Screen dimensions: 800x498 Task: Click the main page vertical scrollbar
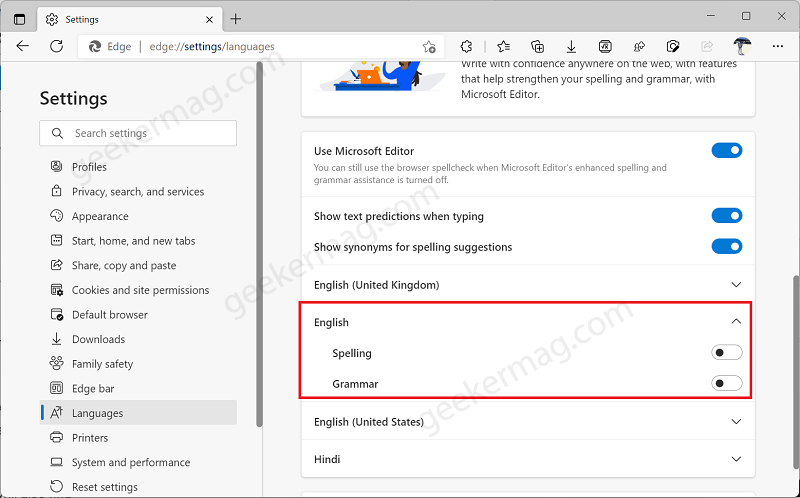[x=795, y=371]
